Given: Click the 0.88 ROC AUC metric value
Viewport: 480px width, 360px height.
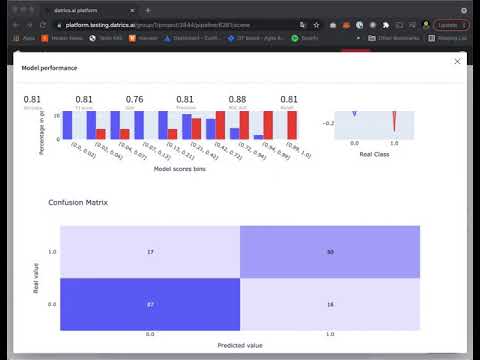Looking at the screenshot, I should (x=237, y=99).
